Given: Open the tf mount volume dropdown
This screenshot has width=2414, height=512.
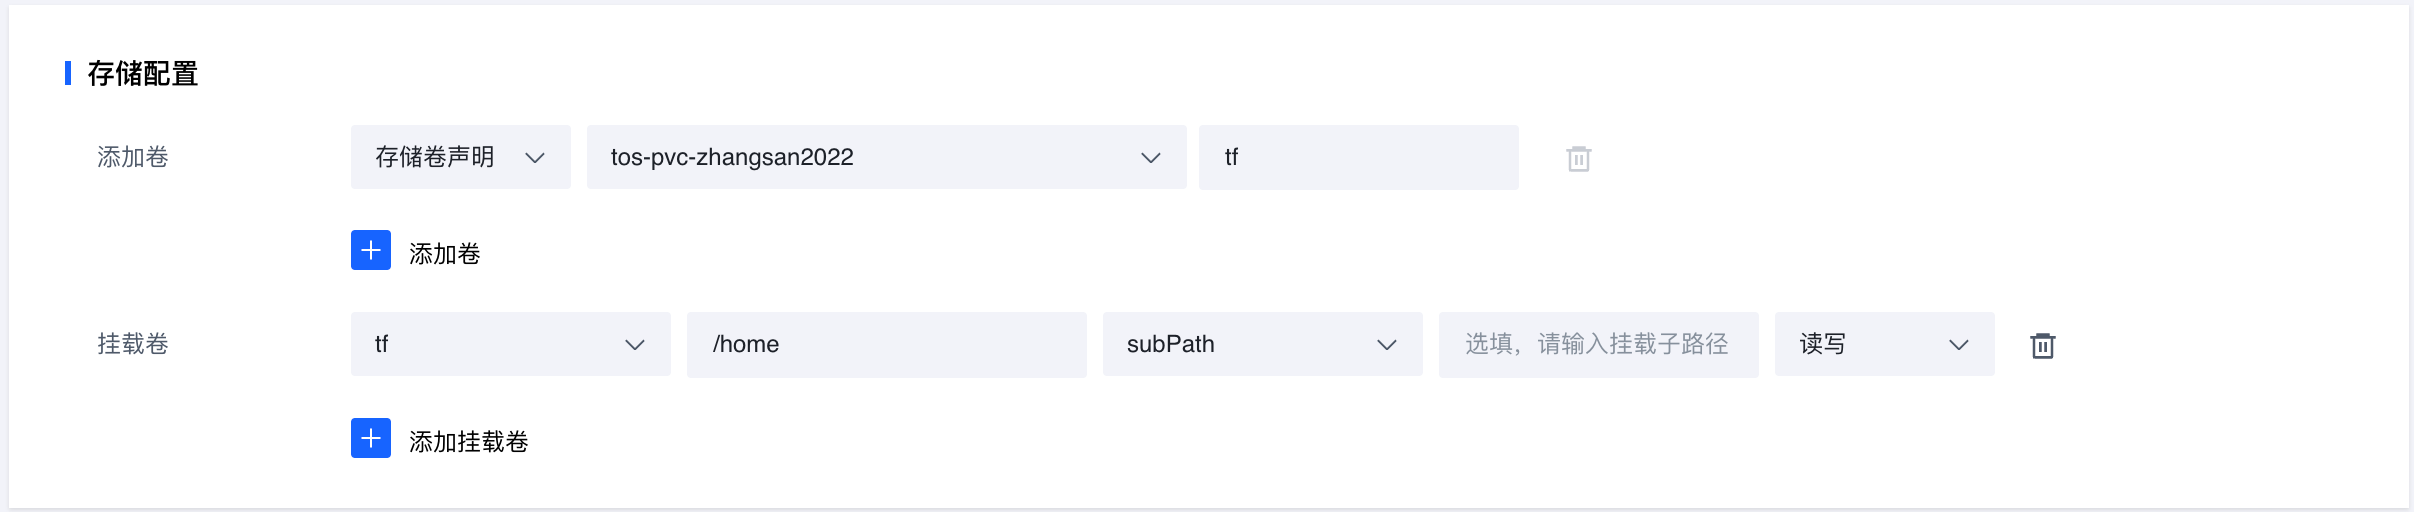Looking at the screenshot, I should point(510,344).
